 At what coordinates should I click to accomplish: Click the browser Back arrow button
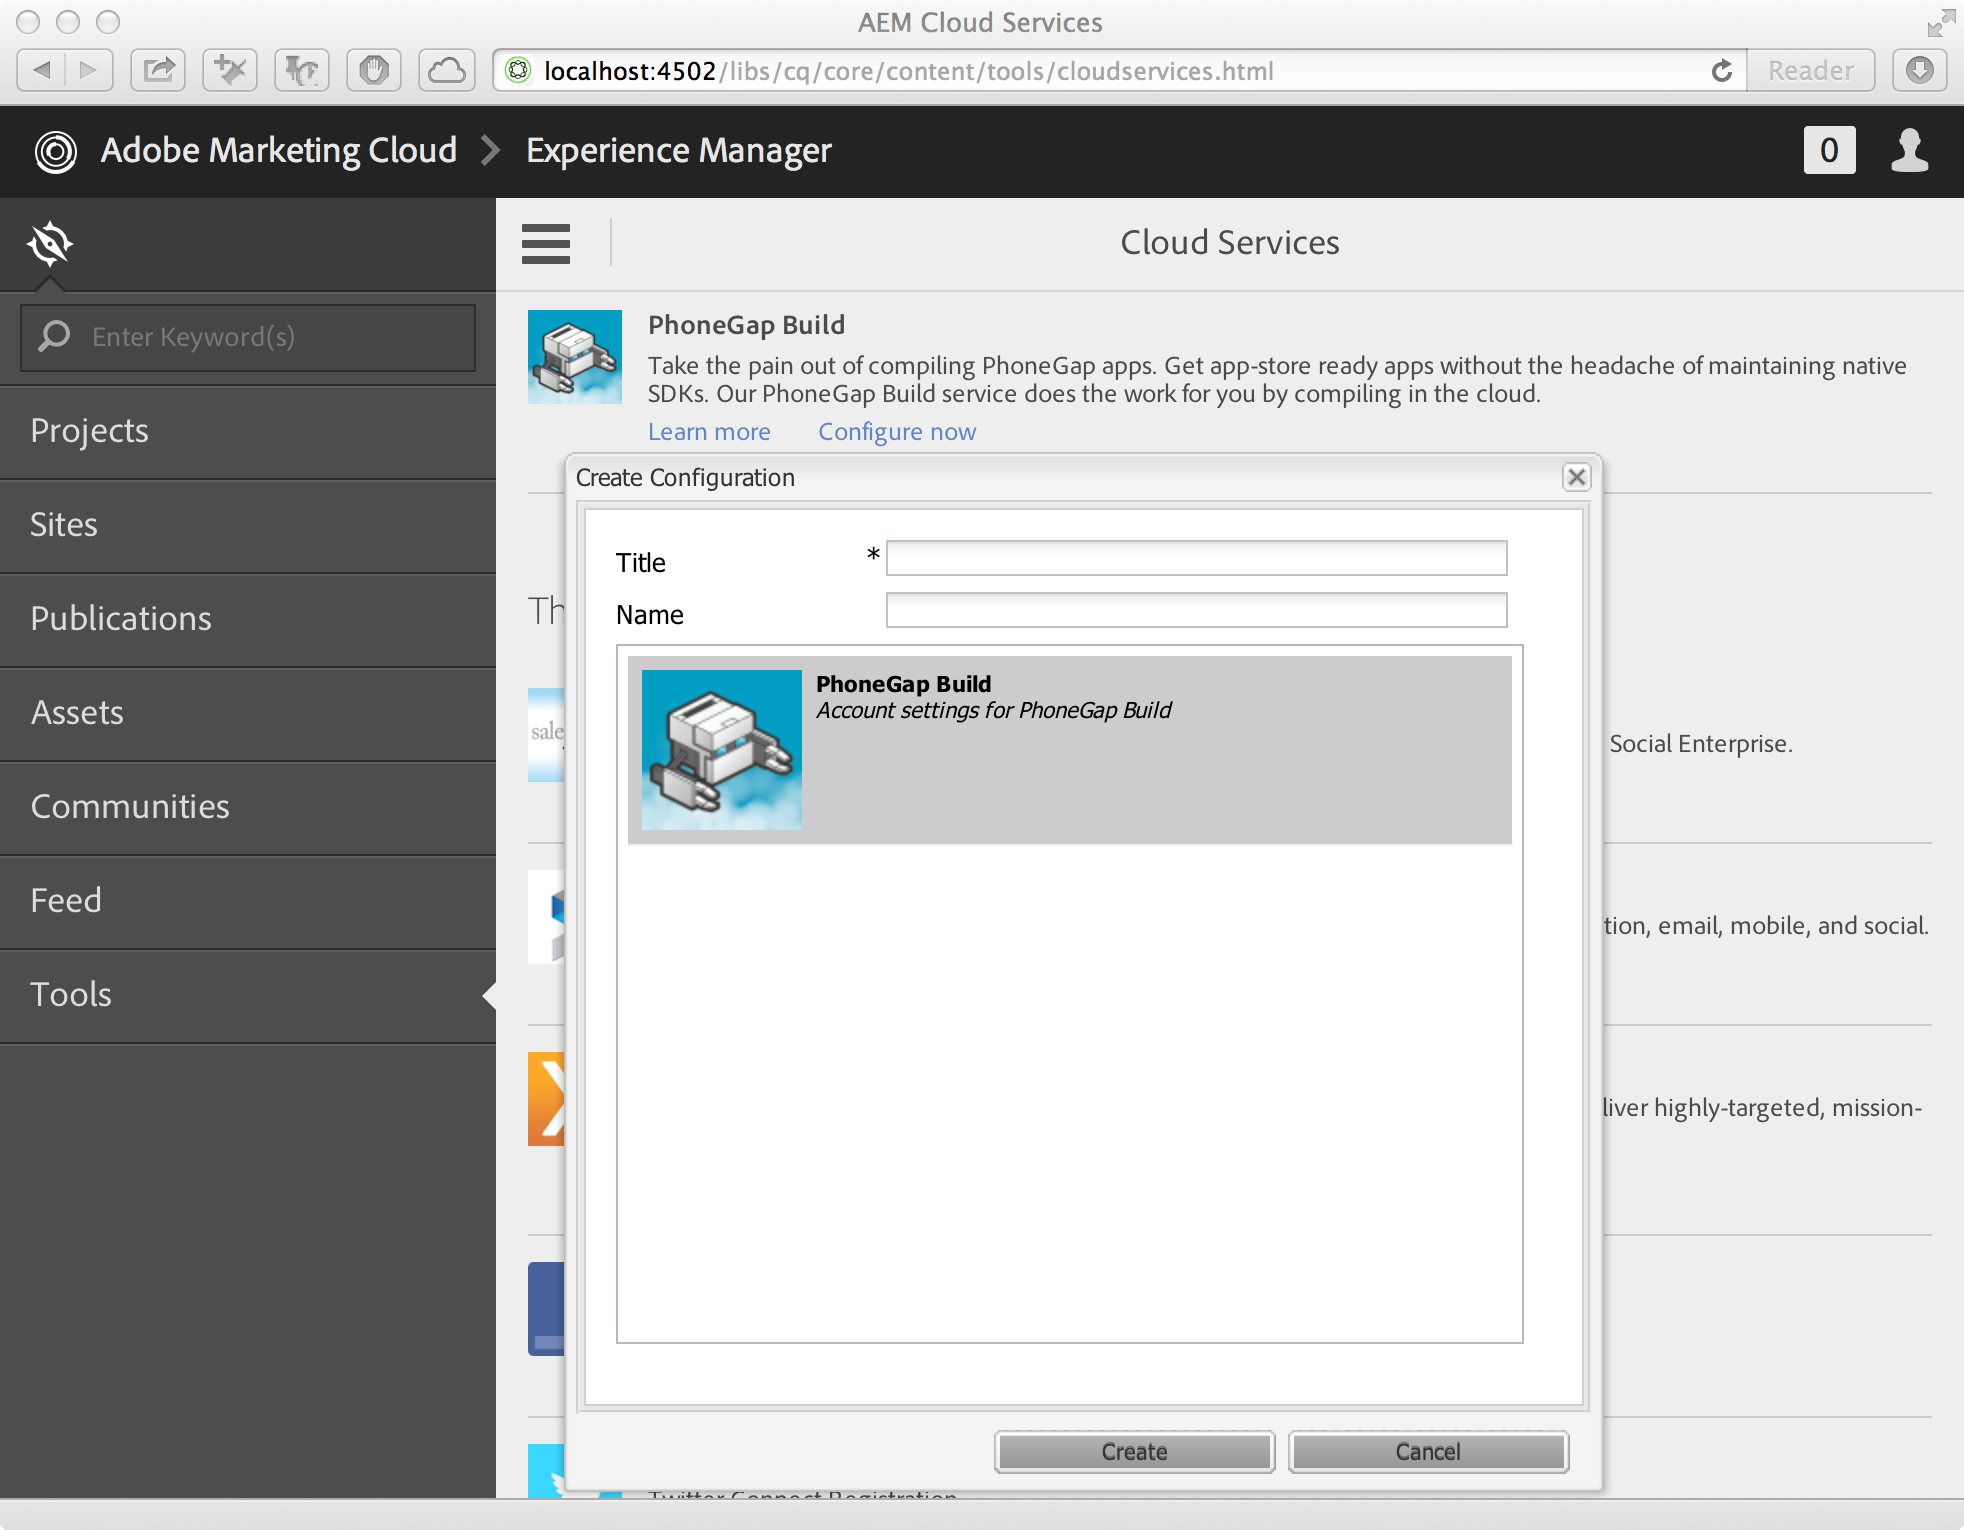pos(42,70)
